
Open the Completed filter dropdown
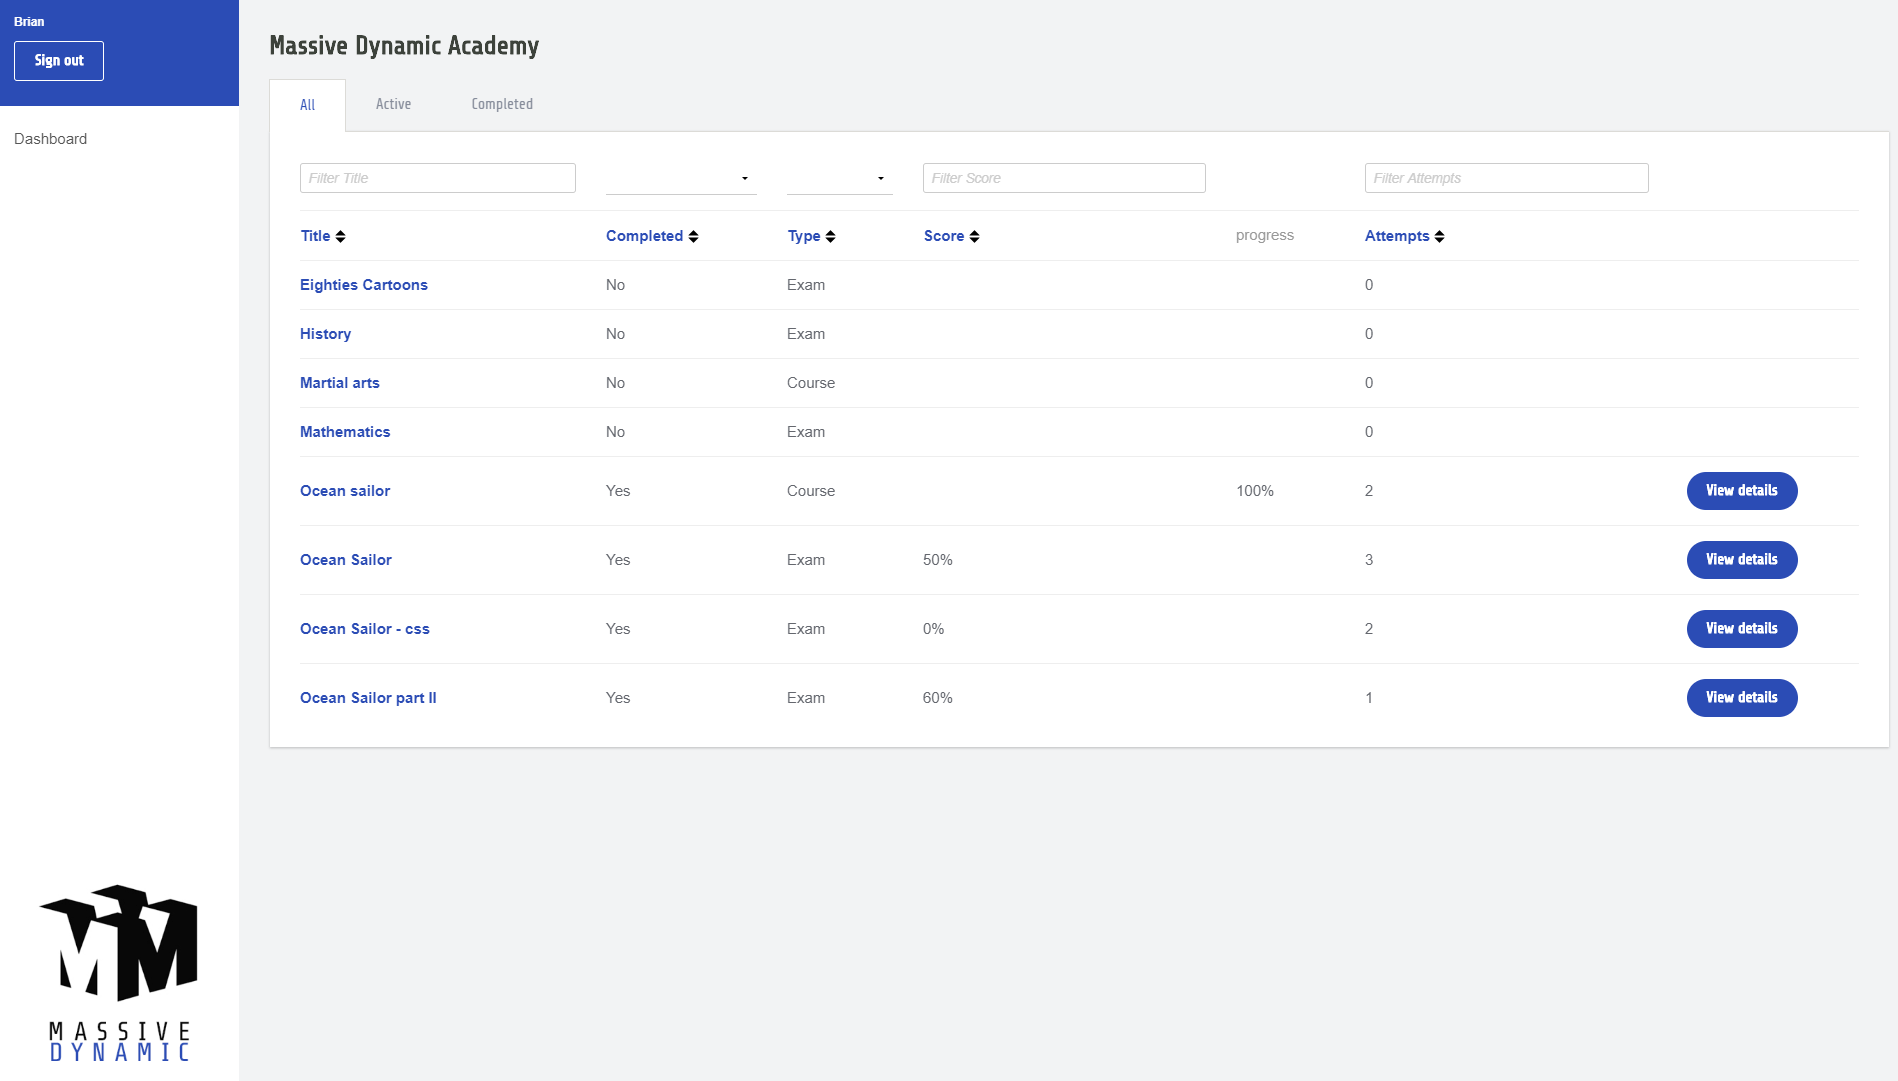coord(680,178)
